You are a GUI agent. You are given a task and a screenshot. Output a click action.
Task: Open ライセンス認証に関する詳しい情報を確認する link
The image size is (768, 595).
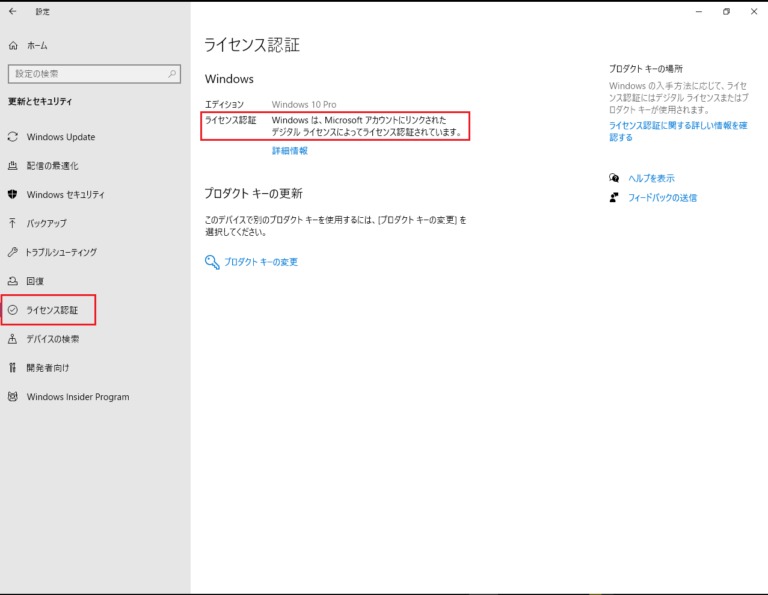(x=678, y=131)
